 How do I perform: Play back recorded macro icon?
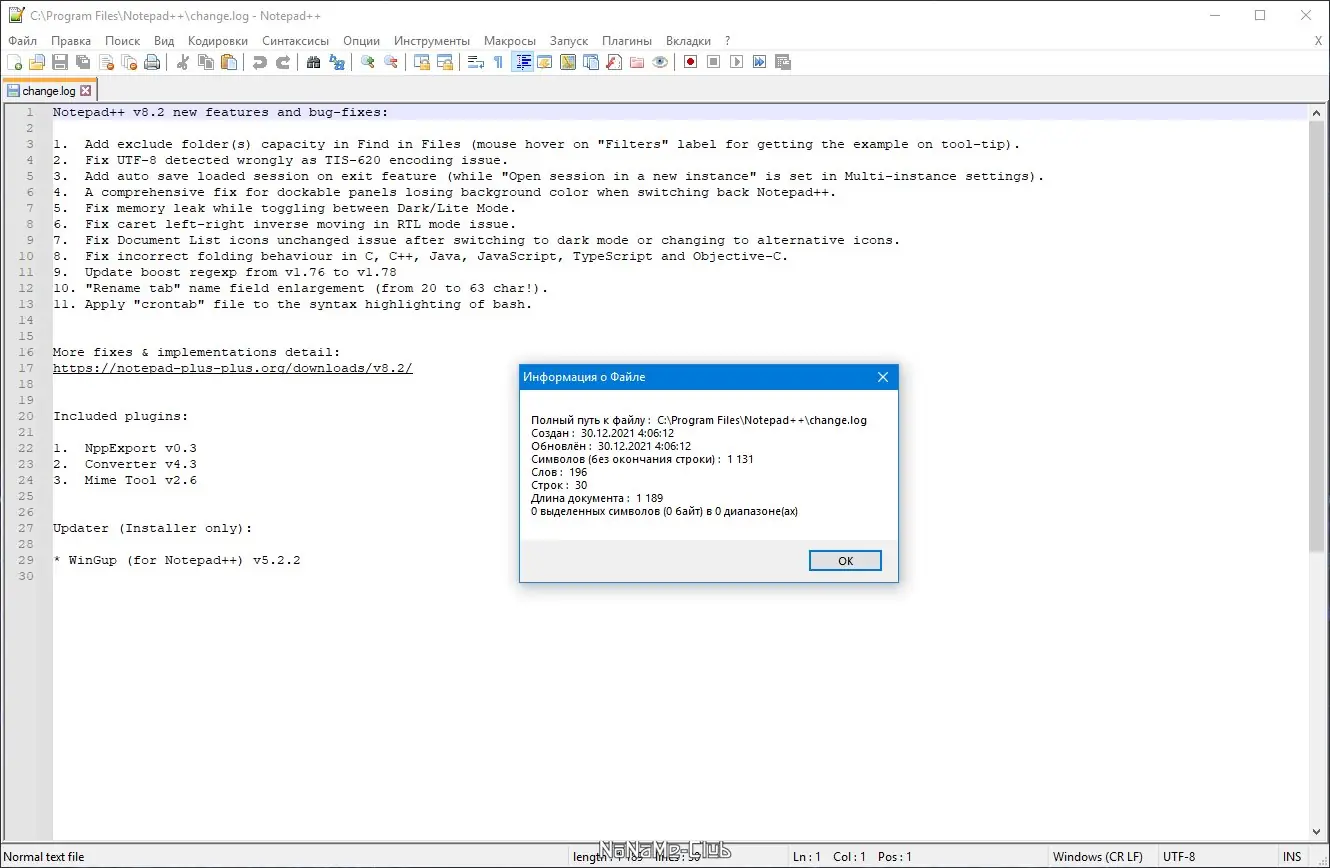[x=736, y=62]
